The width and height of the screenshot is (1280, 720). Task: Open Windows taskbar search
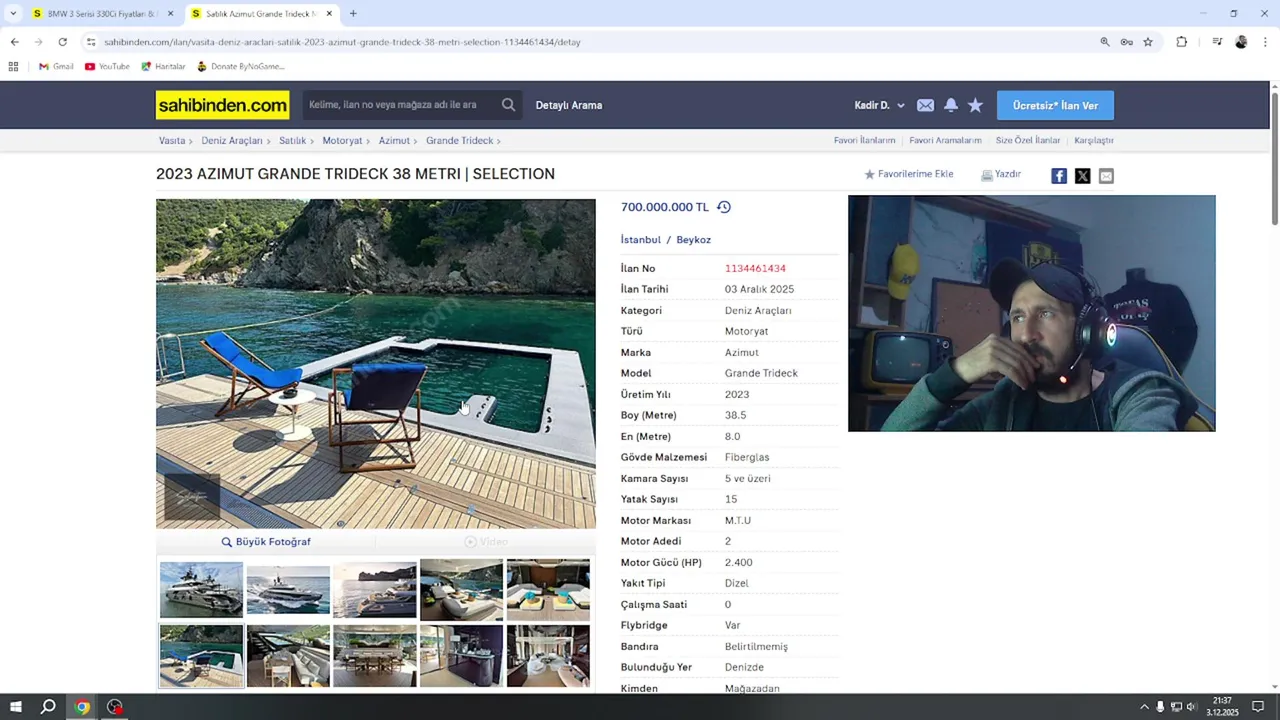(48, 707)
